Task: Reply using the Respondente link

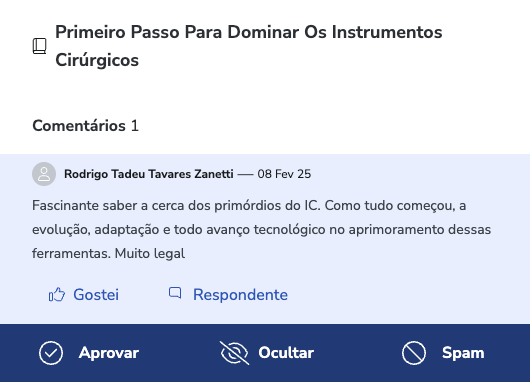Action: [x=240, y=294]
